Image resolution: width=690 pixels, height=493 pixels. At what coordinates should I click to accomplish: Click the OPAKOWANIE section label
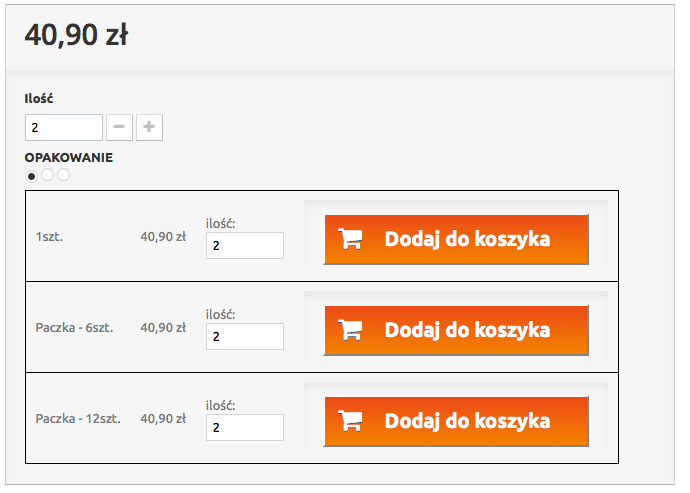[x=69, y=158]
